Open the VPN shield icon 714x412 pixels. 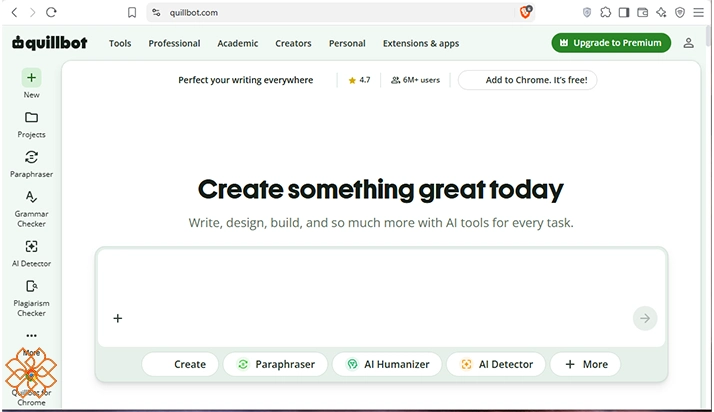680,12
